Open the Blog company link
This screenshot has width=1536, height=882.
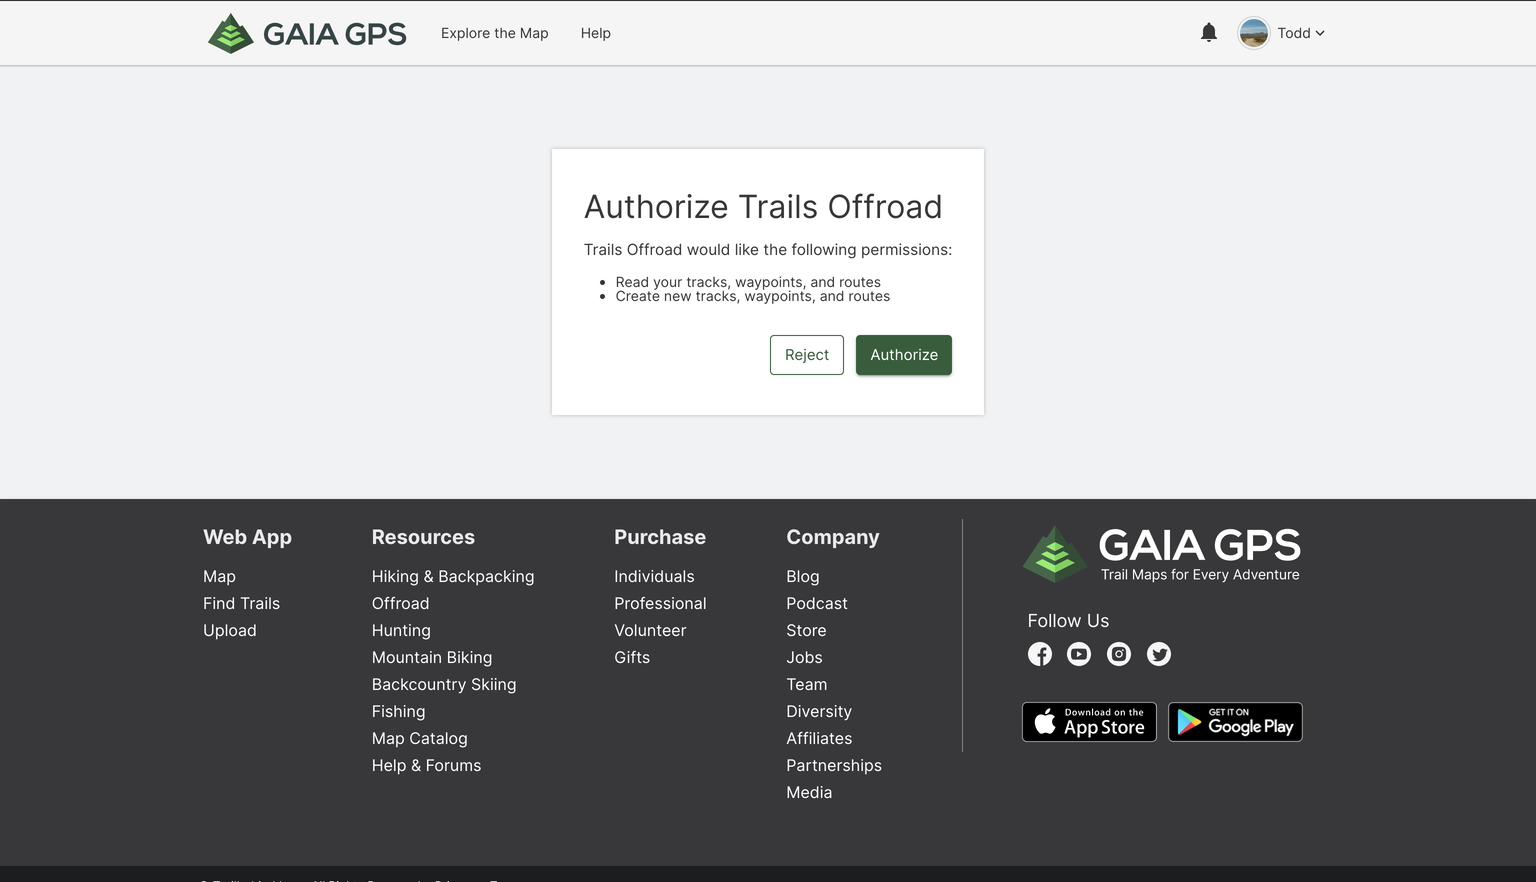pyautogui.click(x=803, y=577)
